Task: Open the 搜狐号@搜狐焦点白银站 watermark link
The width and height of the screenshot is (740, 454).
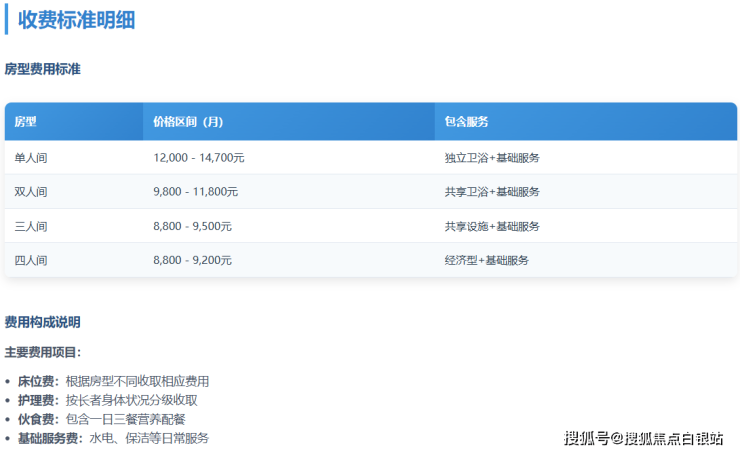Action: point(643,438)
